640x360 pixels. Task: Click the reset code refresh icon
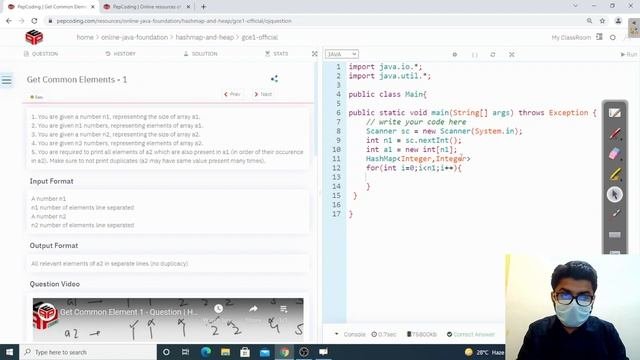coord(493,54)
